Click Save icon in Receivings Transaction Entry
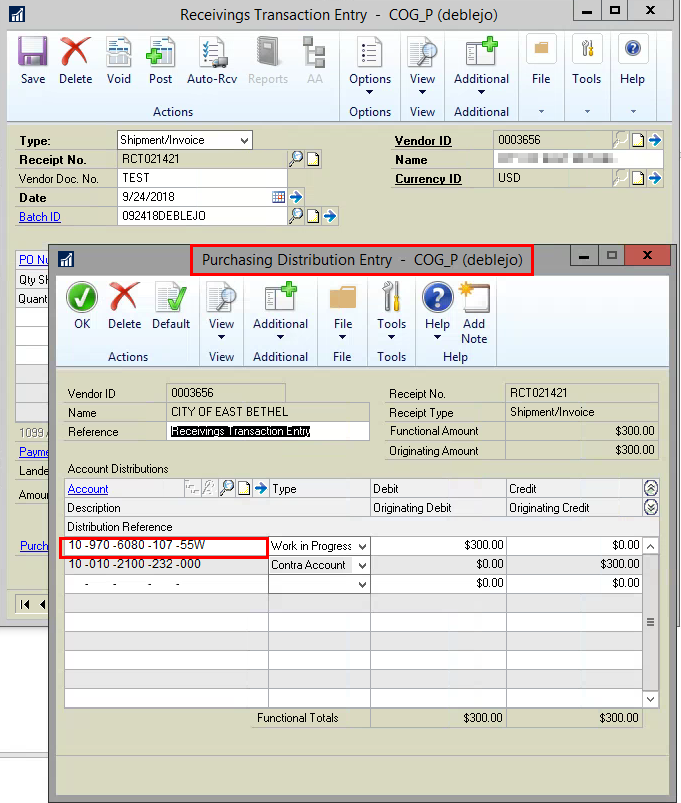The height and width of the screenshot is (803, 681). (x=33, y=60)
